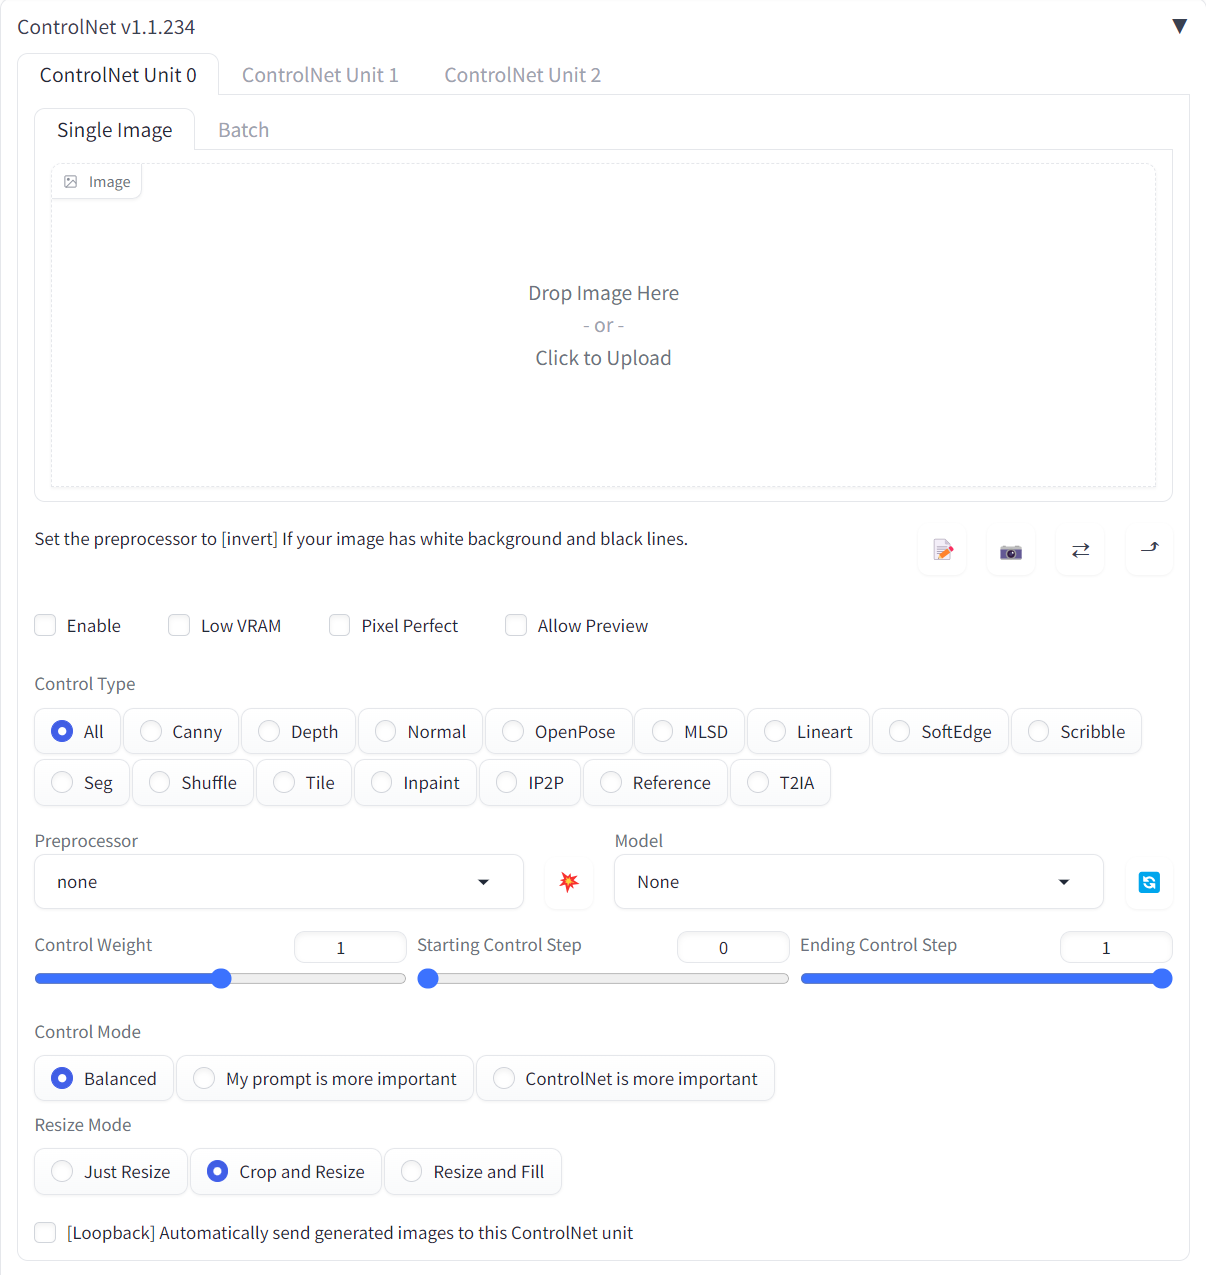The image size is (1206, 1275).
Task: Pick the Normal control type
Action: [x=420, y=731]
